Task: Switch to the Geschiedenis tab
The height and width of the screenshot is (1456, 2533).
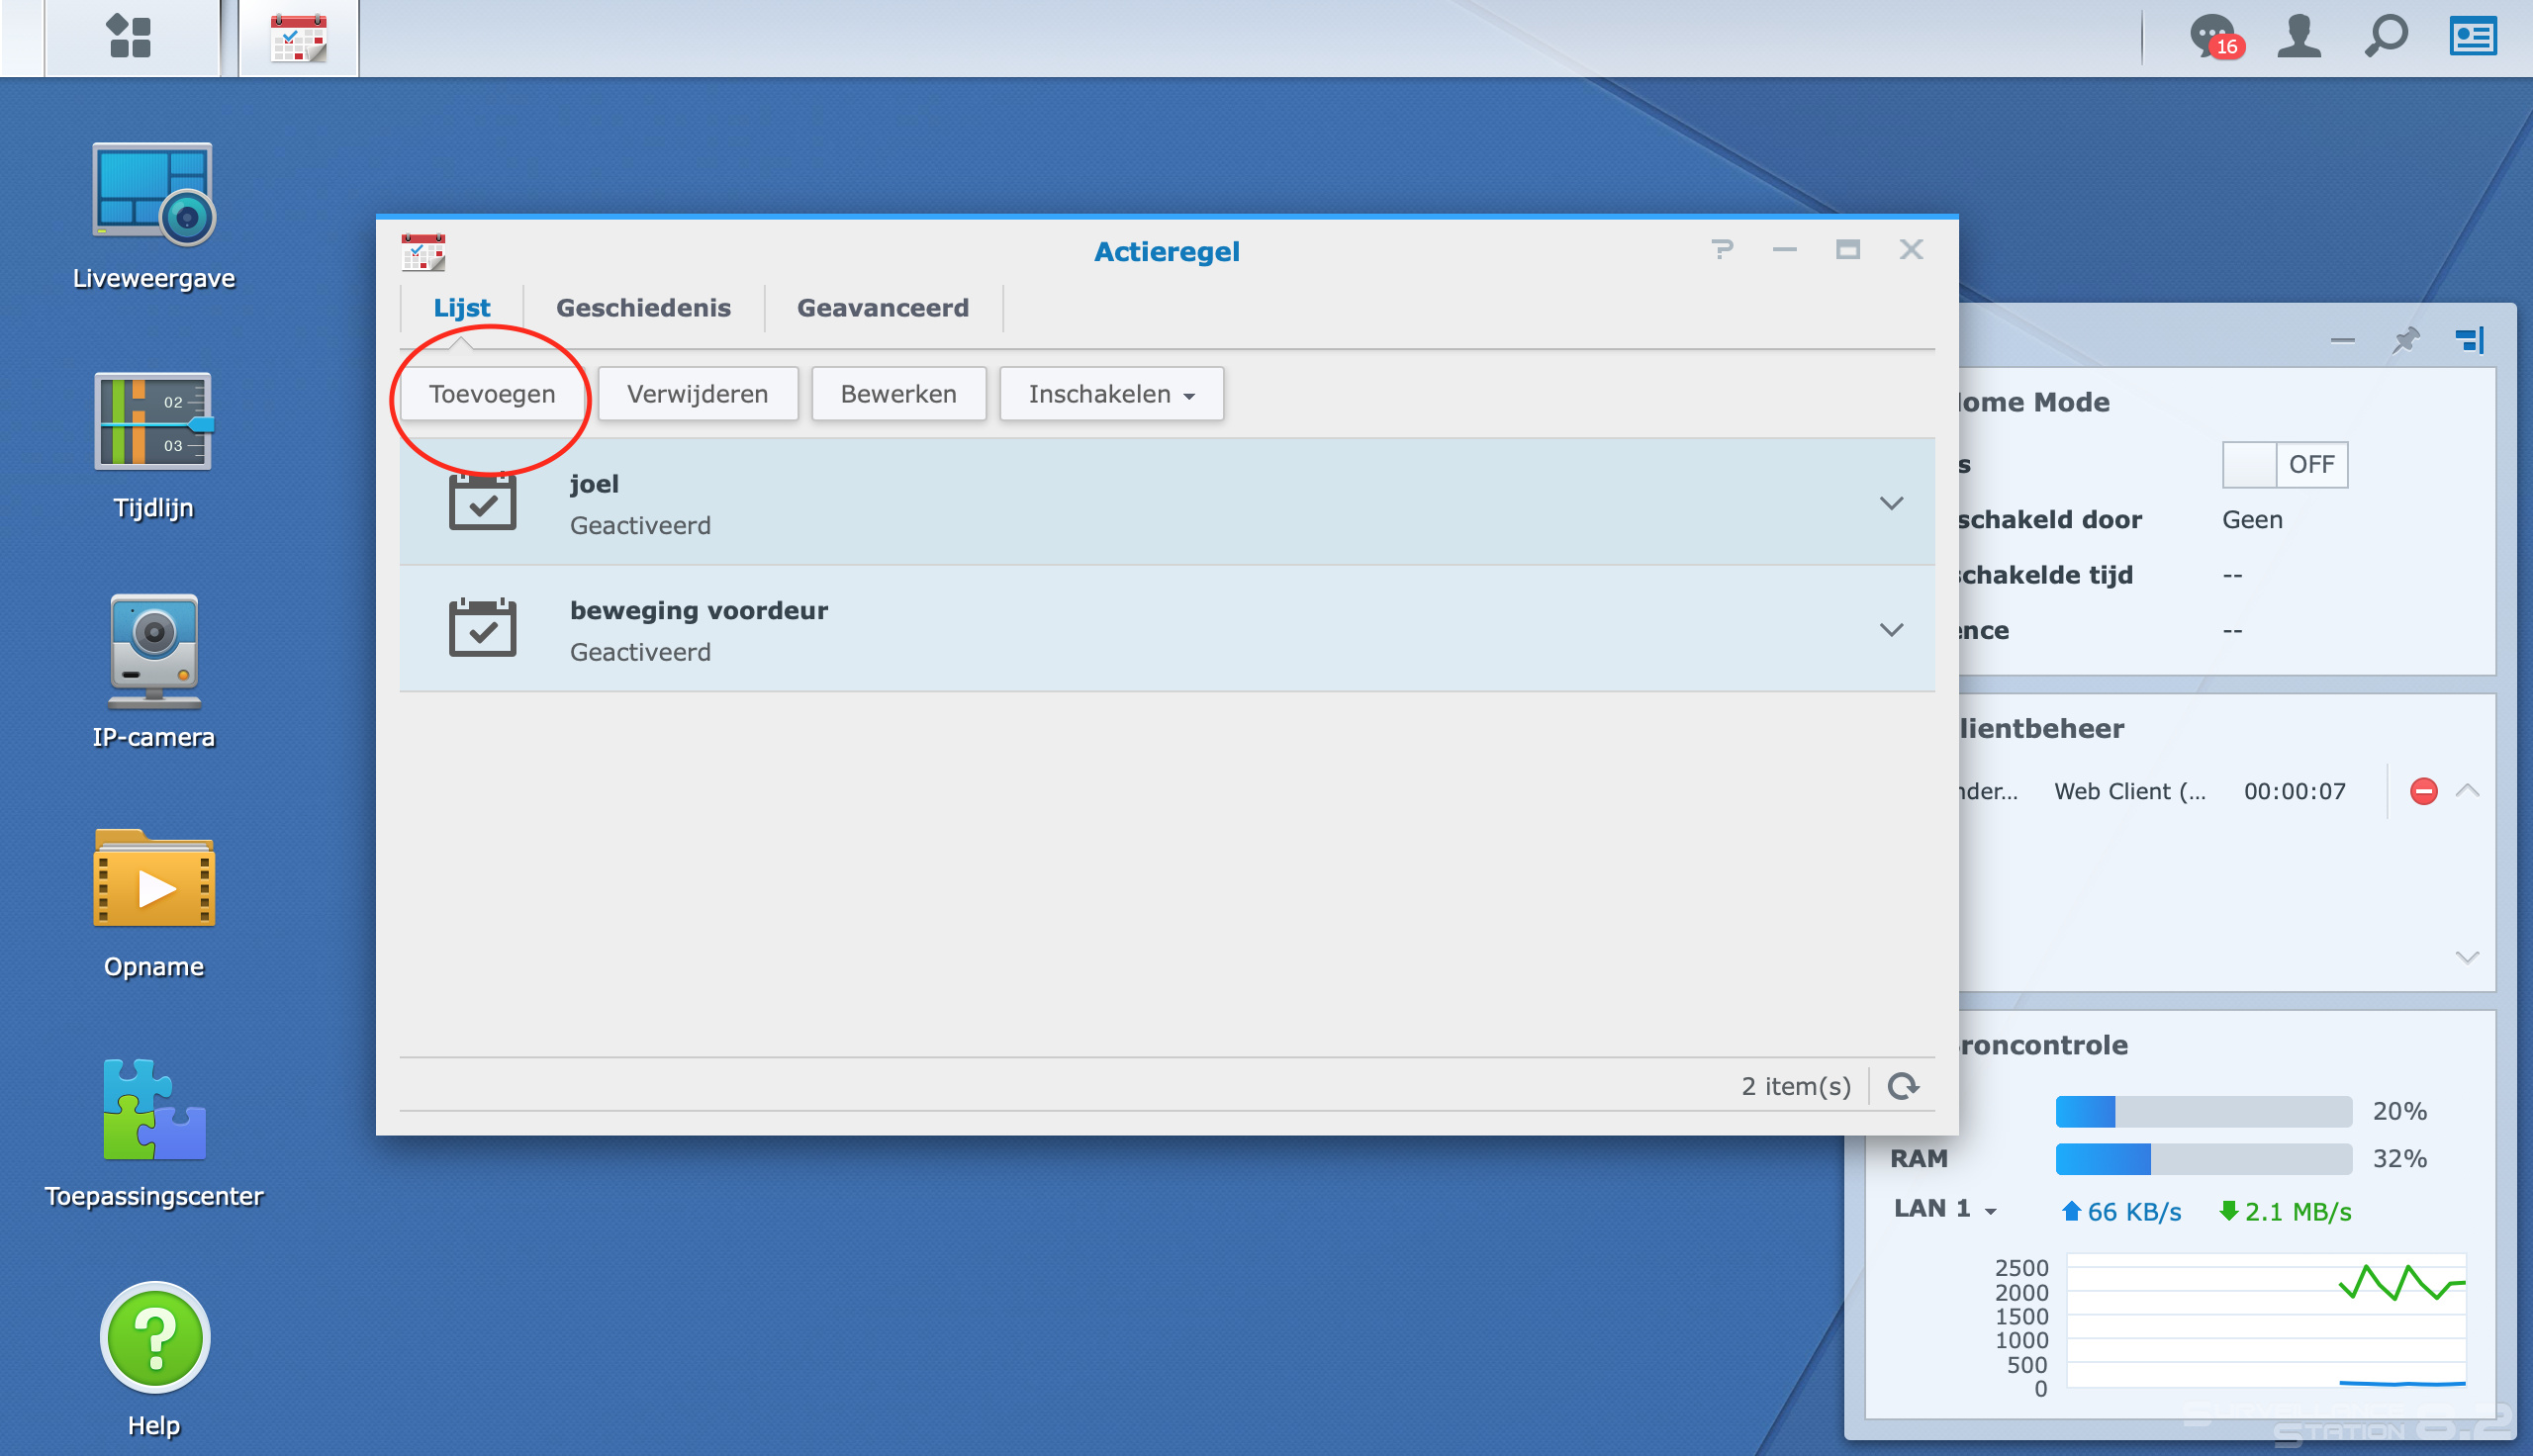Action: (643, 308)
